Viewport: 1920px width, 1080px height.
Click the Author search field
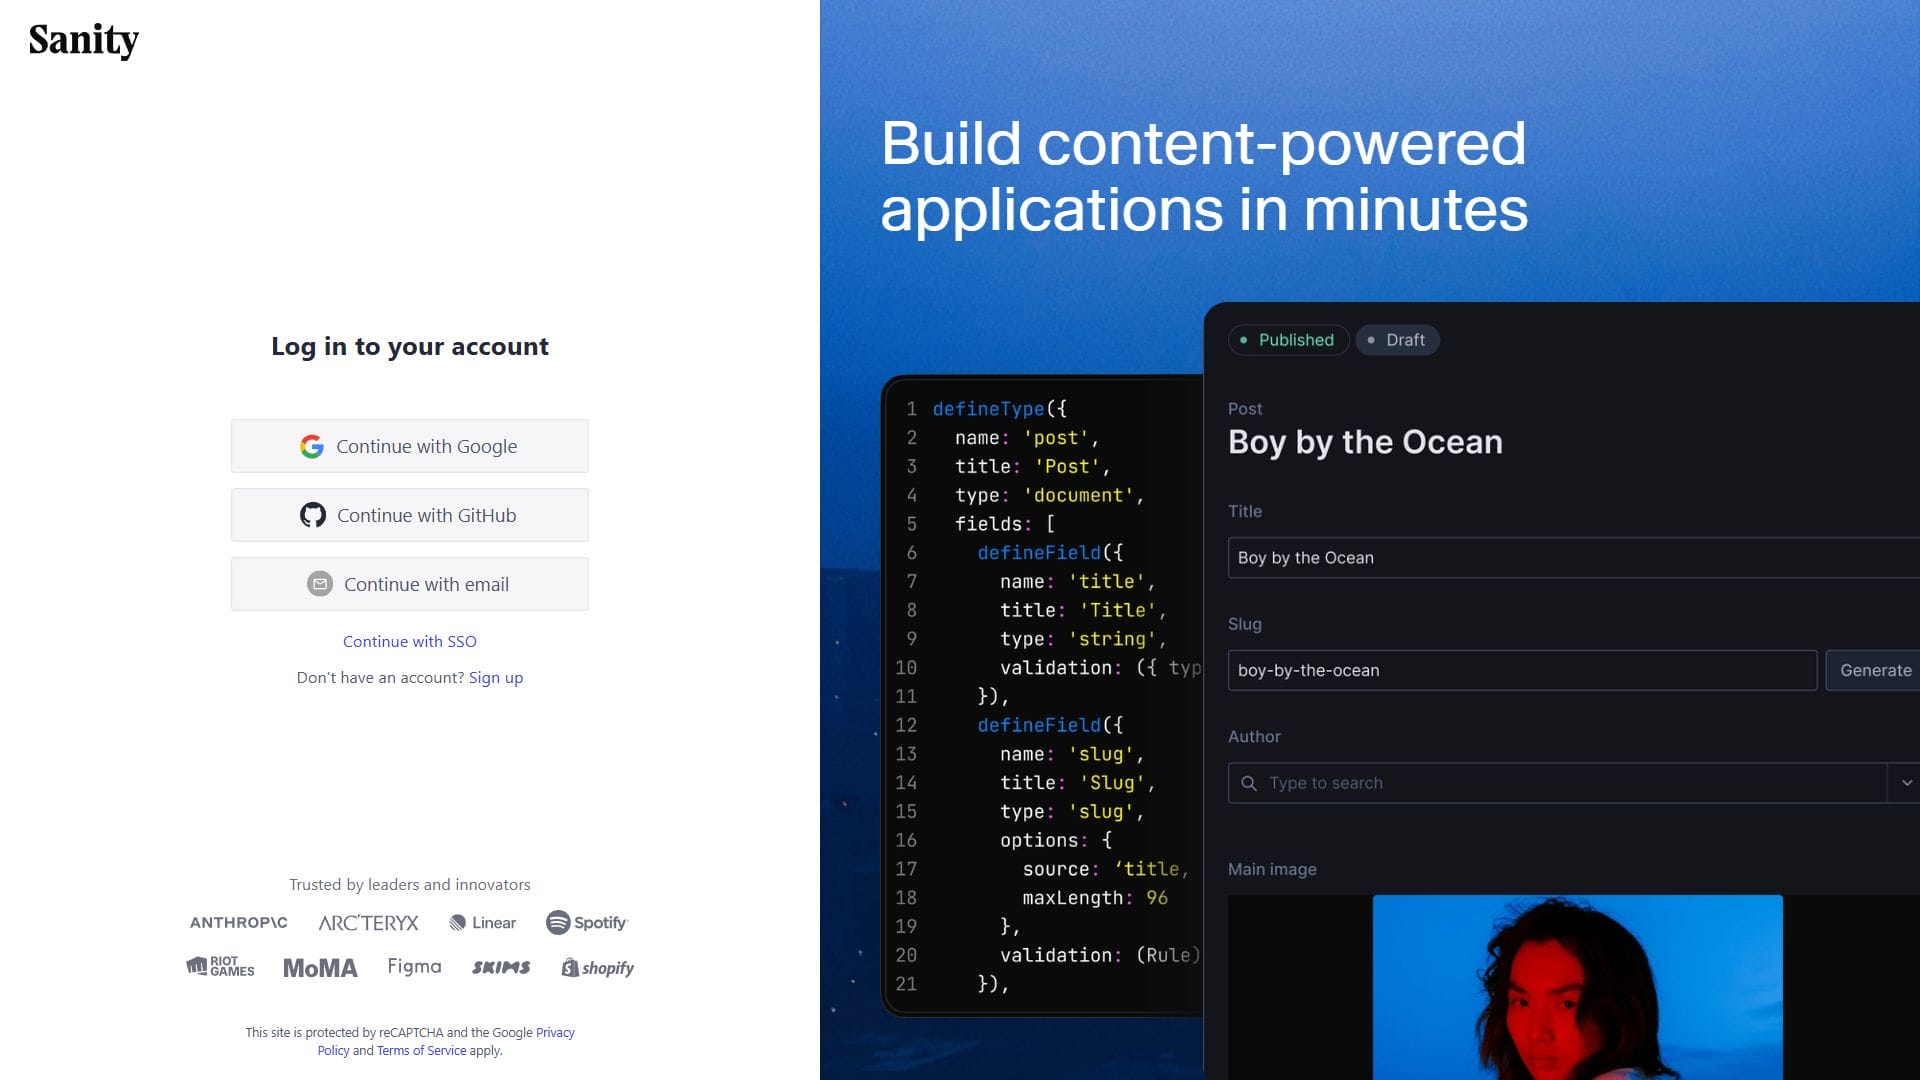coord(1557,783)
